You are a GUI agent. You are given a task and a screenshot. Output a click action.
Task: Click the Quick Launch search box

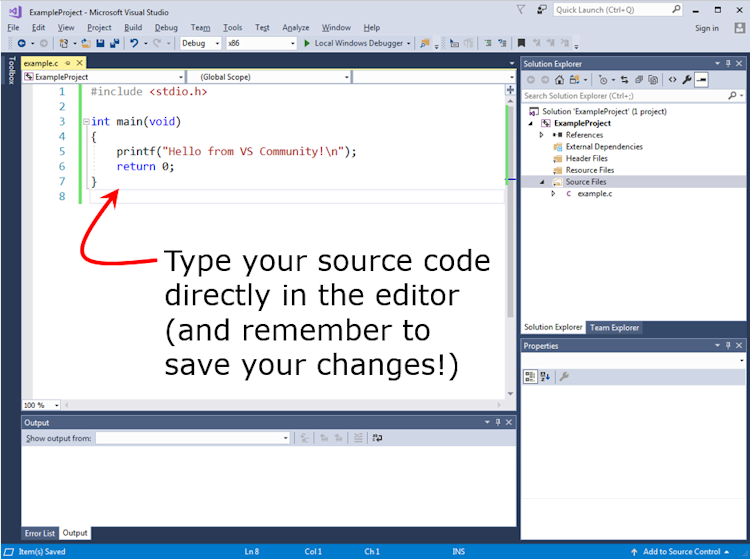coord(618,10)
